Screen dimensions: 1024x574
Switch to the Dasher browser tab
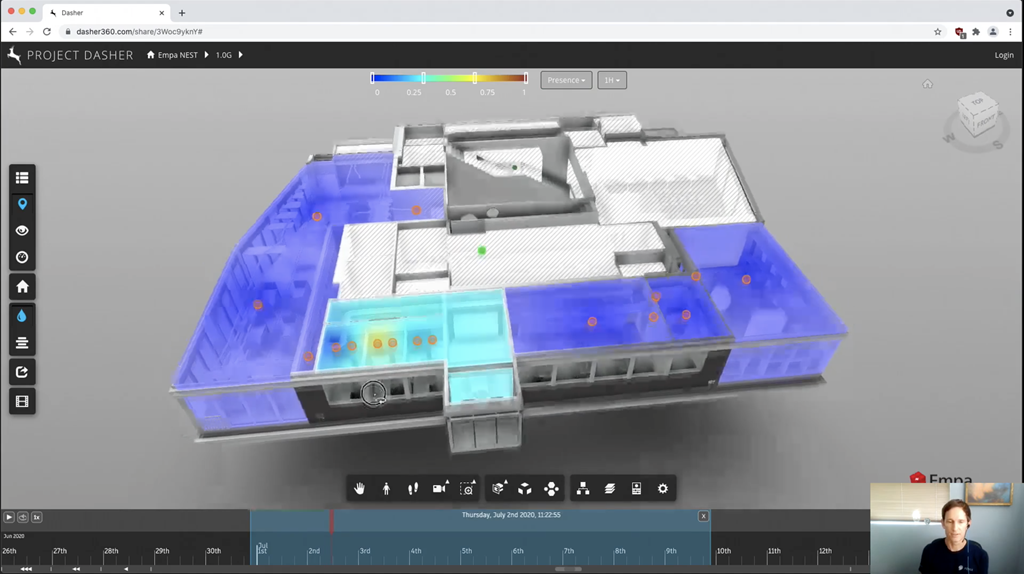tap(100, 13)
